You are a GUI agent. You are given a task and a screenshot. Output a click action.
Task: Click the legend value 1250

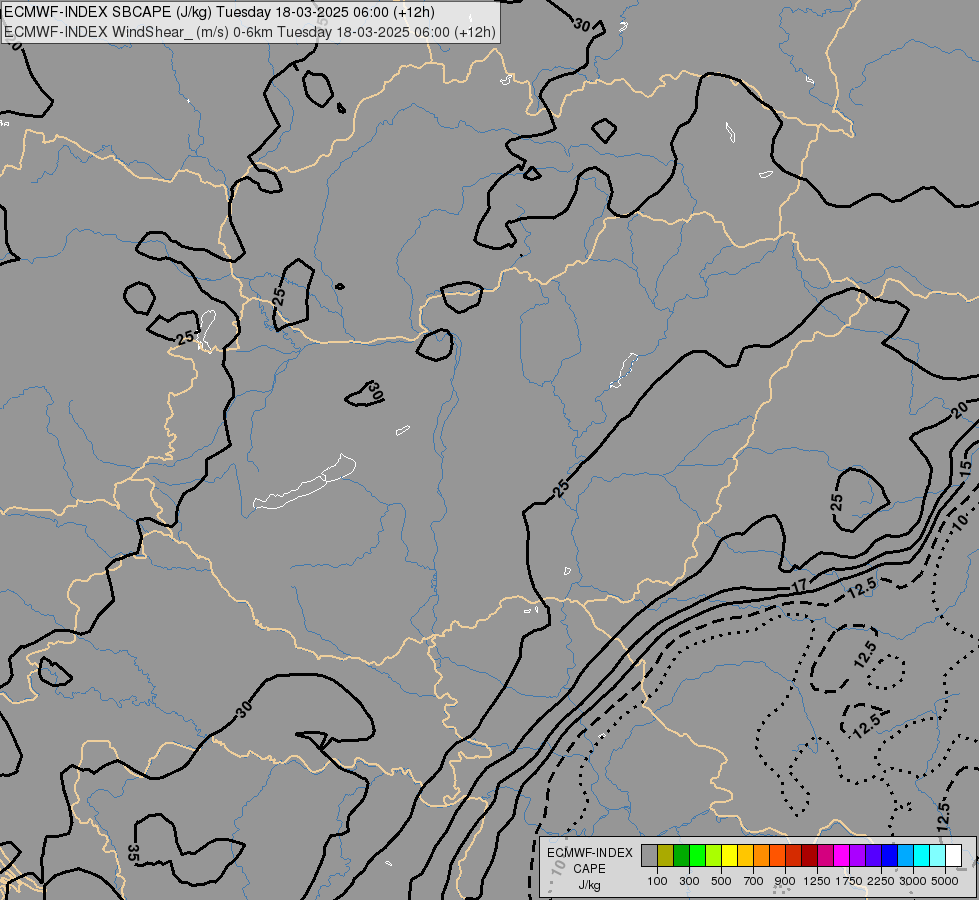click(x=817, y=881)
